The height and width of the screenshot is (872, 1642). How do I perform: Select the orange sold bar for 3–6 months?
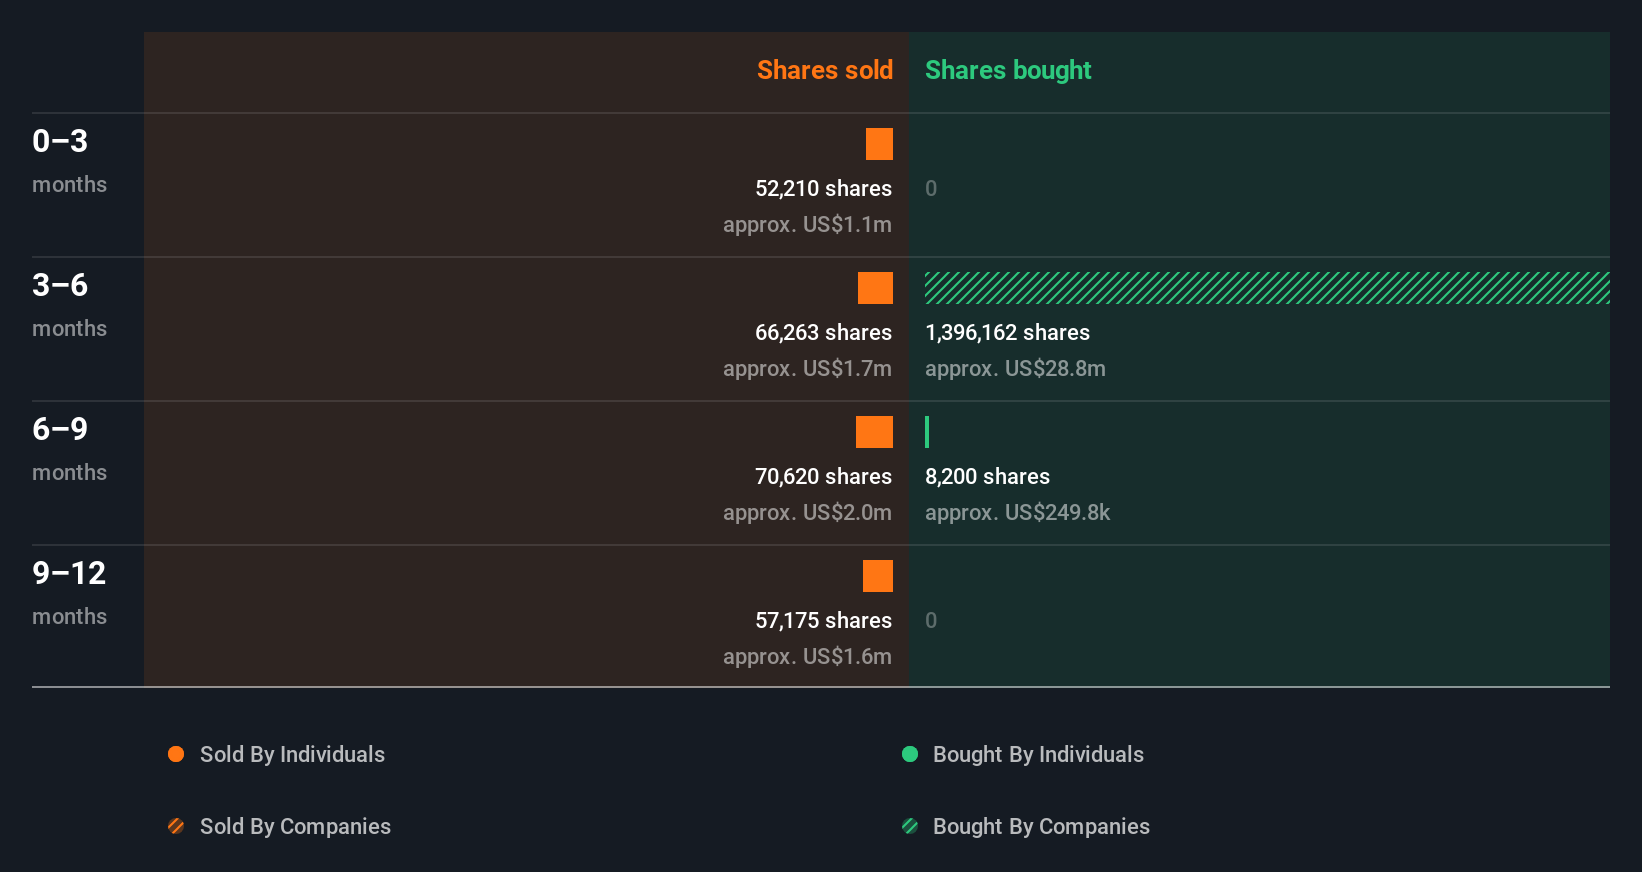click(x=875, y=288)
